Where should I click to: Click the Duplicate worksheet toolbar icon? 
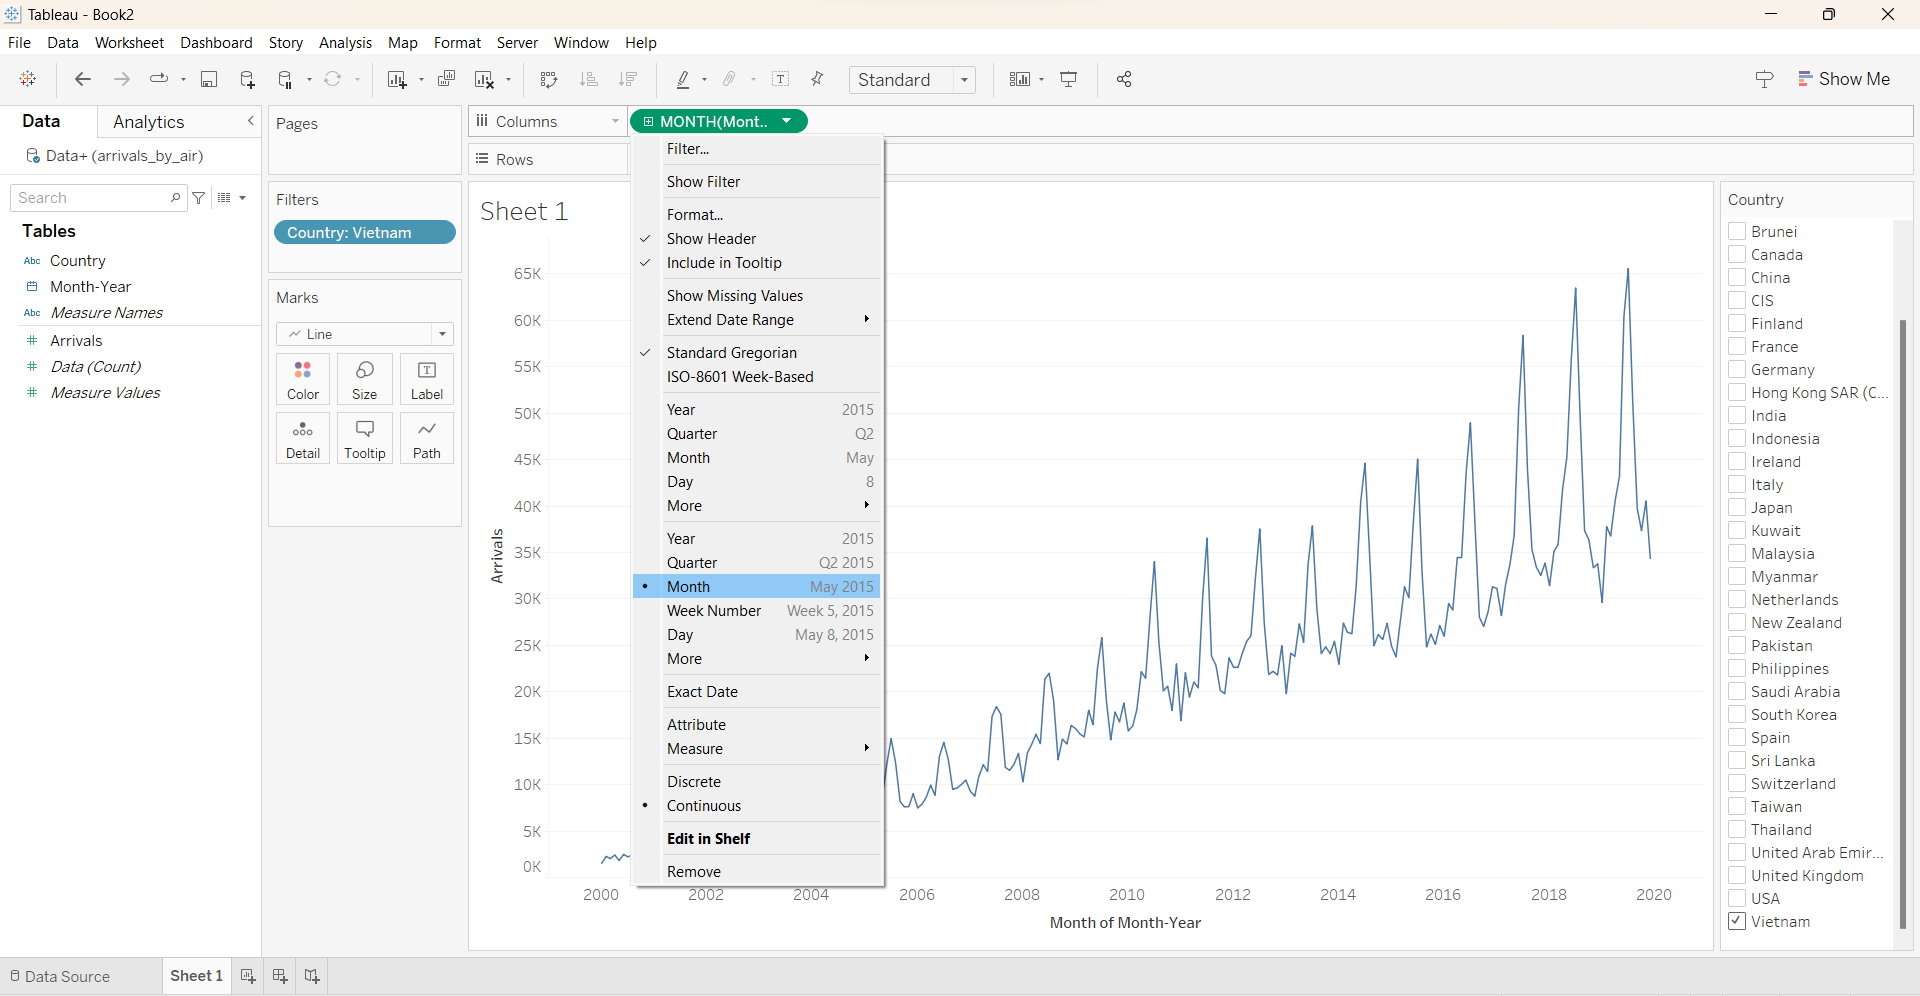[x=446, y=80]
